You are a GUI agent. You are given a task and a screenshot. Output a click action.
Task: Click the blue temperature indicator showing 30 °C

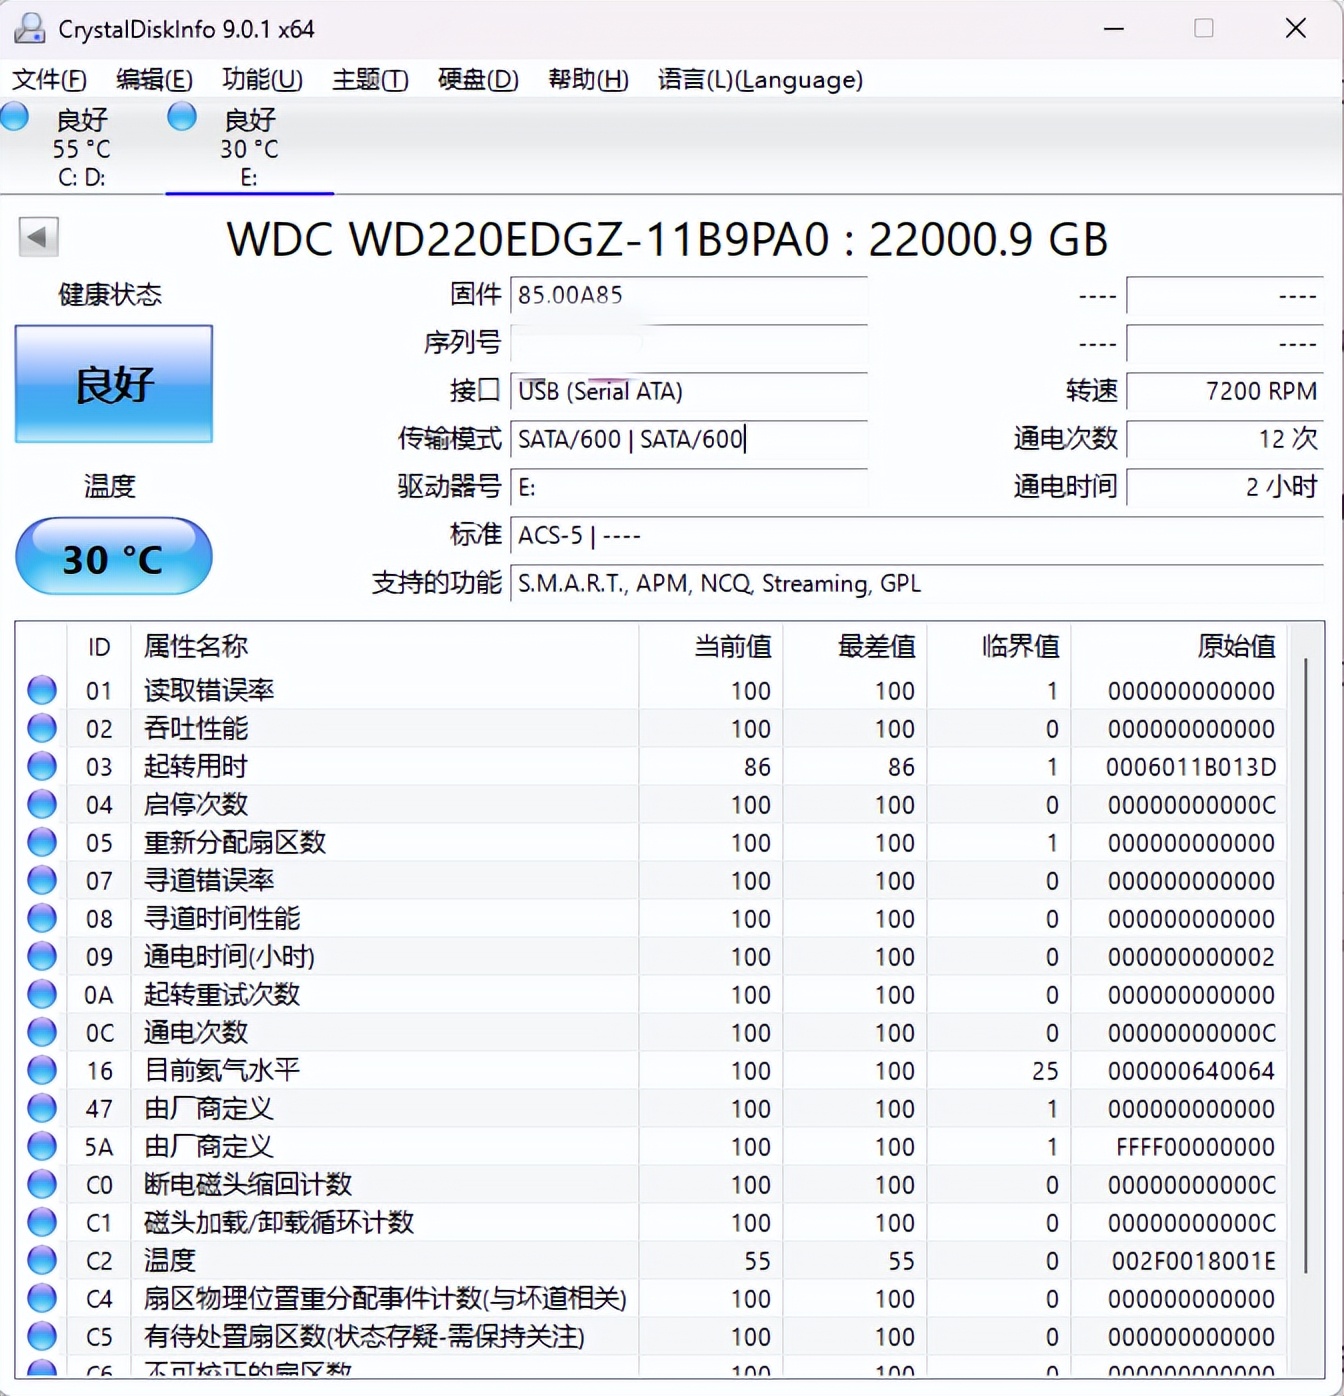(x=113, y=558)
